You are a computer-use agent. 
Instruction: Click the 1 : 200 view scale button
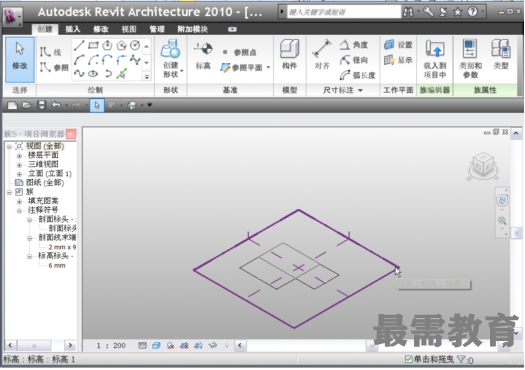(111, 345)
